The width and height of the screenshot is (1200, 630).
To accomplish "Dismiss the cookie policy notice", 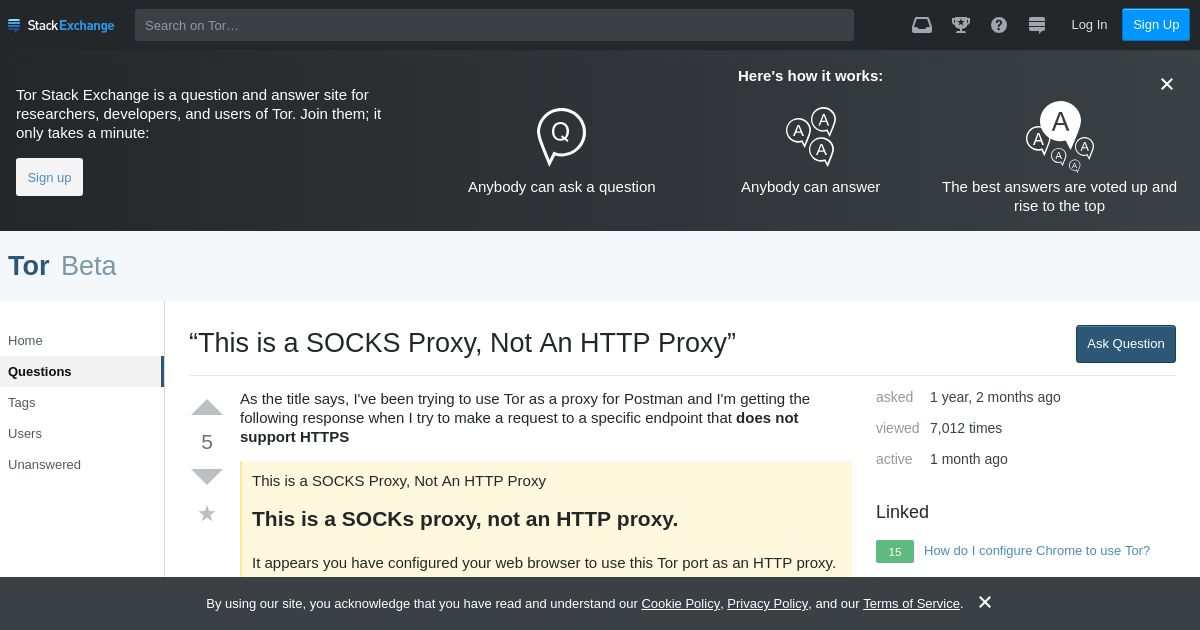I will (985, 602).
